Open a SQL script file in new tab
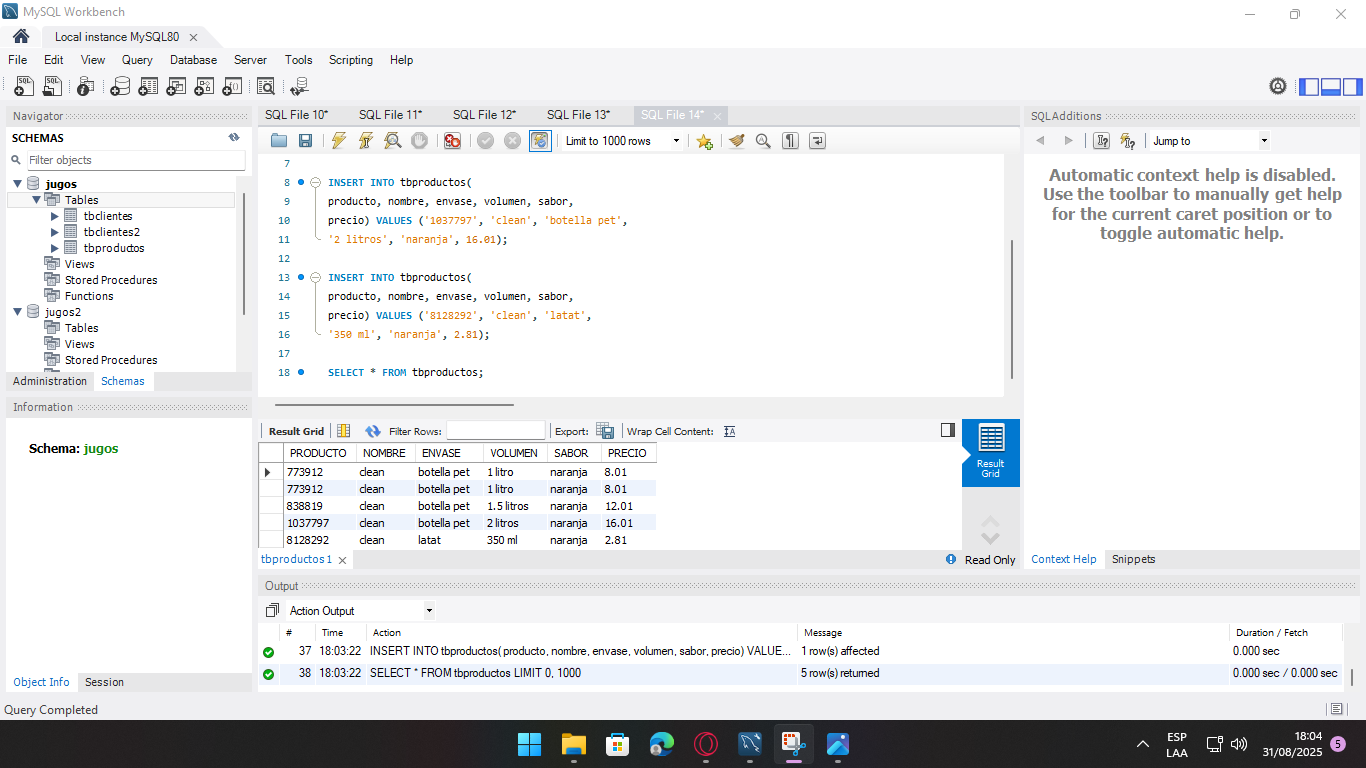The image size is (1366, 768). [51, 87]
